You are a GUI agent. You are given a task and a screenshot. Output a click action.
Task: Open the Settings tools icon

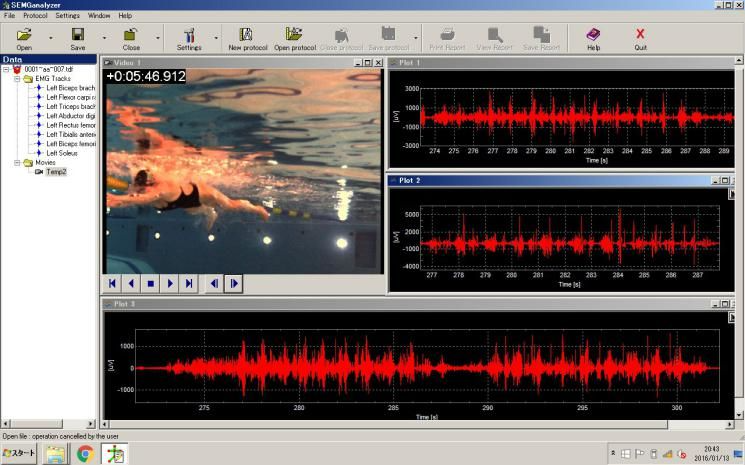pos(189,35)
